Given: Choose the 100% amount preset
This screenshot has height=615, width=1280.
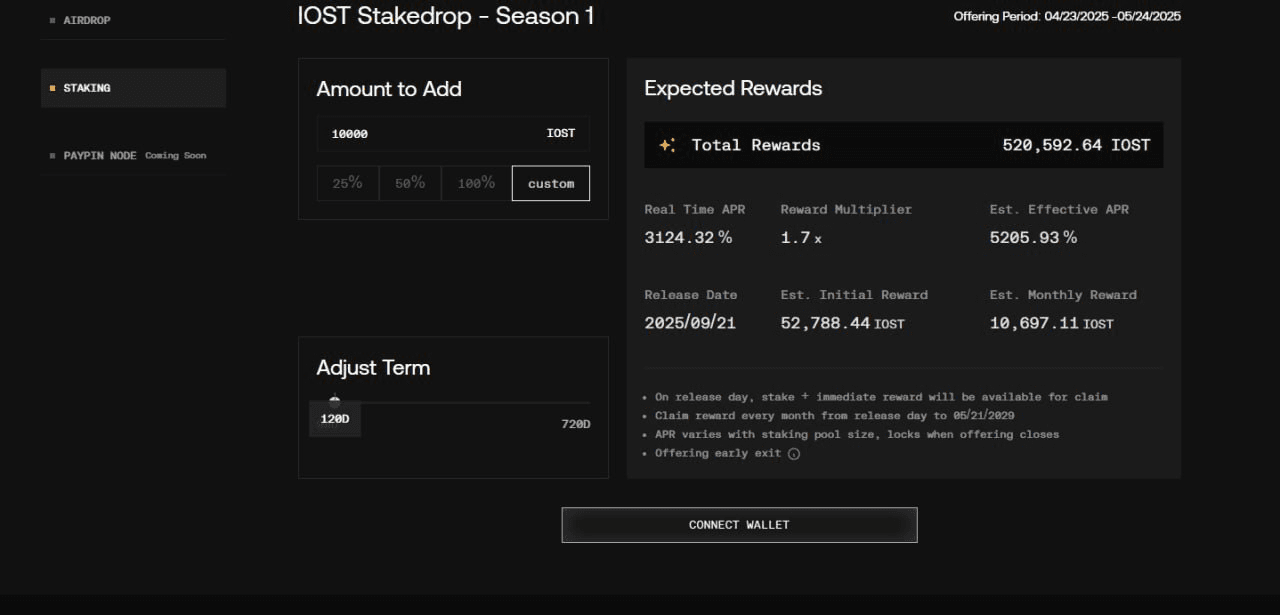Looking at the screenshot, I should point(476,183).
